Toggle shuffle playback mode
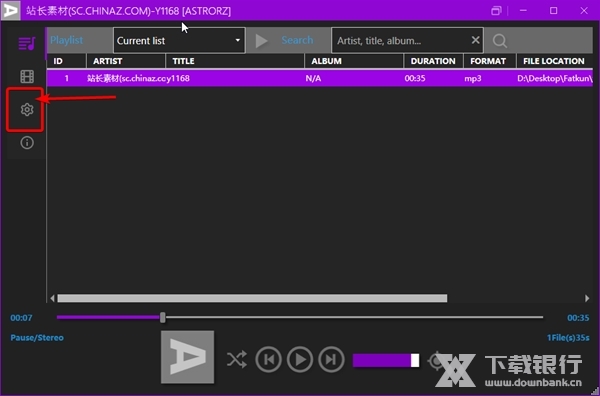The image size is (600, 396). pos(236,359)
